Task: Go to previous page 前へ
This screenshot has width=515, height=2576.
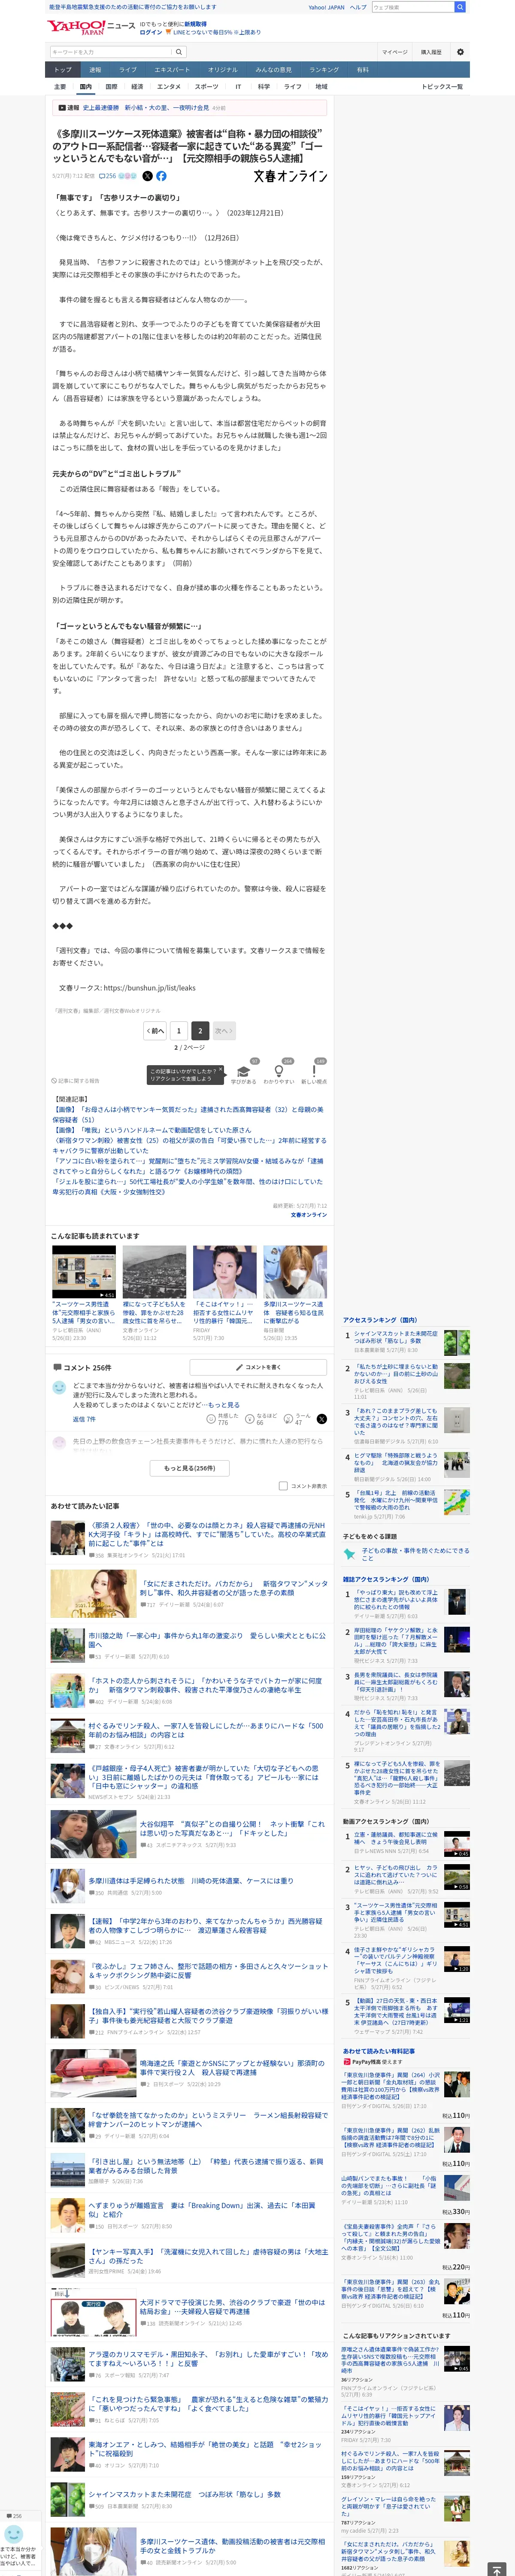Action: coord(155,1030)
